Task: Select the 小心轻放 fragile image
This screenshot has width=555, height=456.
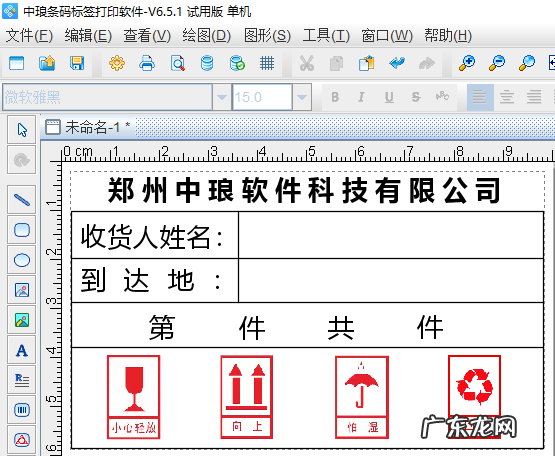Action: pyautogui.click(x=133, y=397)
